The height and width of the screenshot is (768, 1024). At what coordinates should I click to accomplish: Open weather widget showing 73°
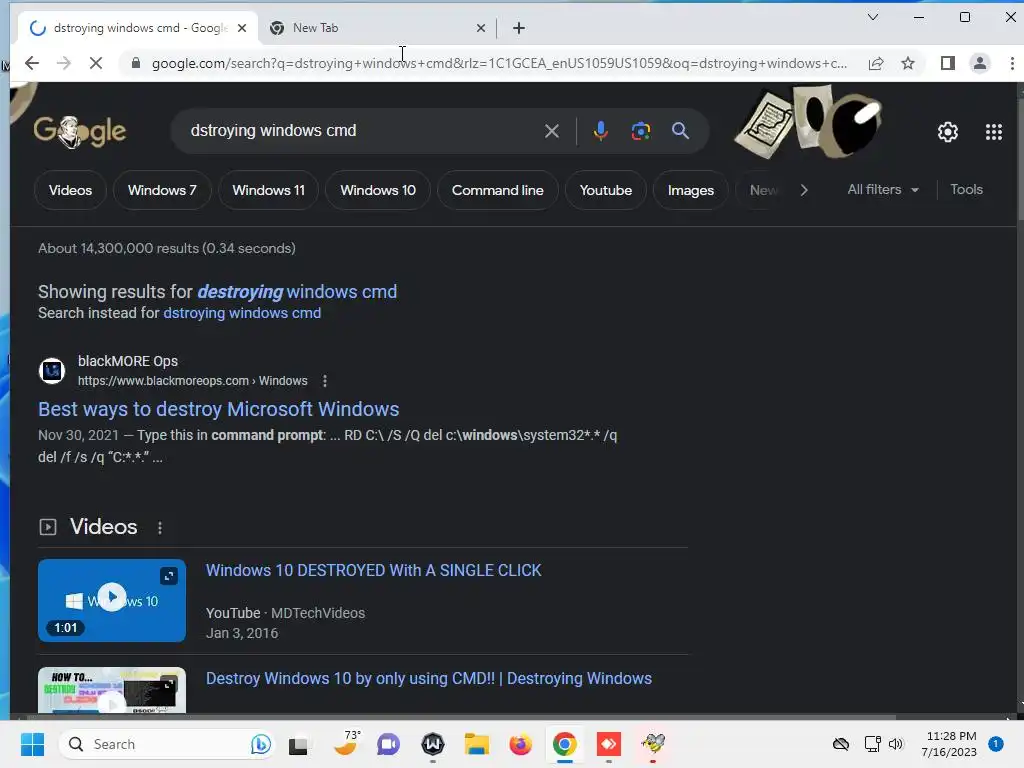point(346,743)
